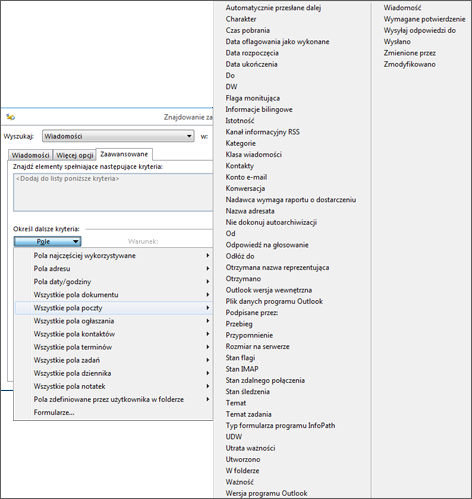Select Nazwa adresata field
This screenshot has width=472, height=499.
pos(250,211)
